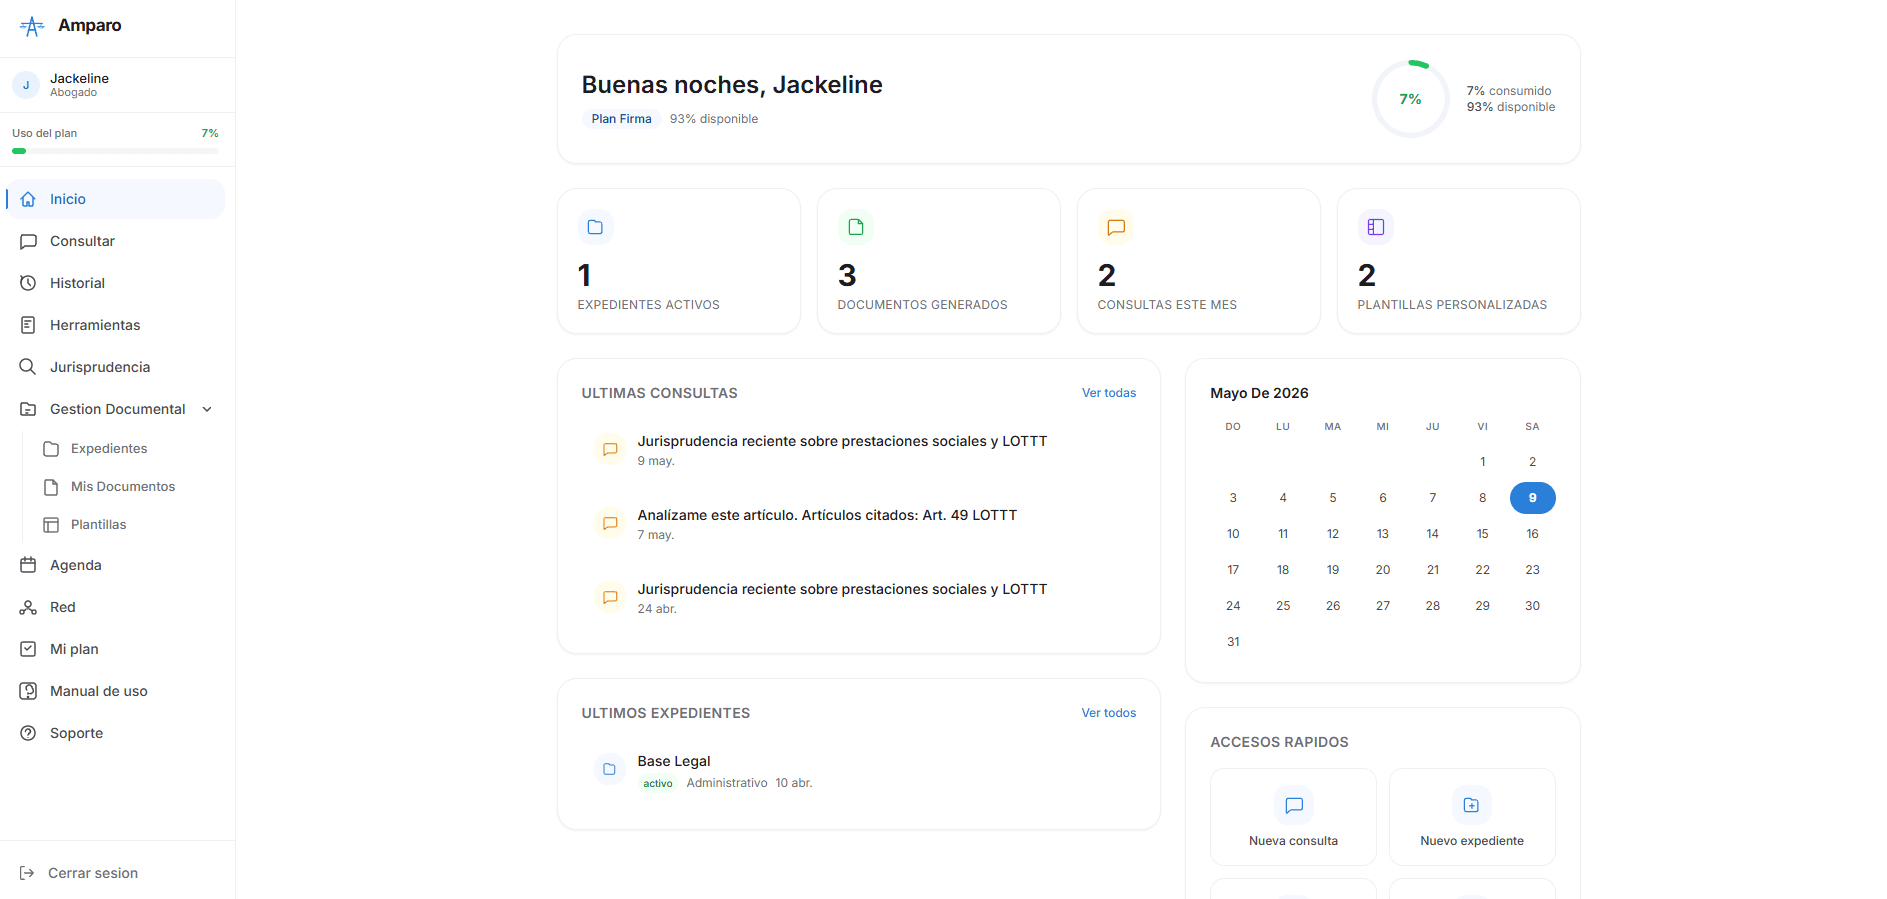The width and height of the screenshot is (1887, 899).
Task: Click the Cerrar sesion logout icon
Action: click(x=27, y=873)
